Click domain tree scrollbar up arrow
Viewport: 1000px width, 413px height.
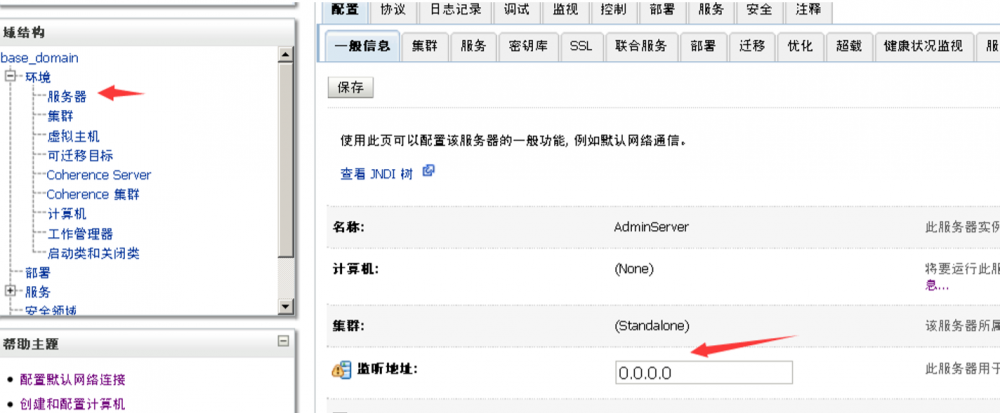click(286, 55)
